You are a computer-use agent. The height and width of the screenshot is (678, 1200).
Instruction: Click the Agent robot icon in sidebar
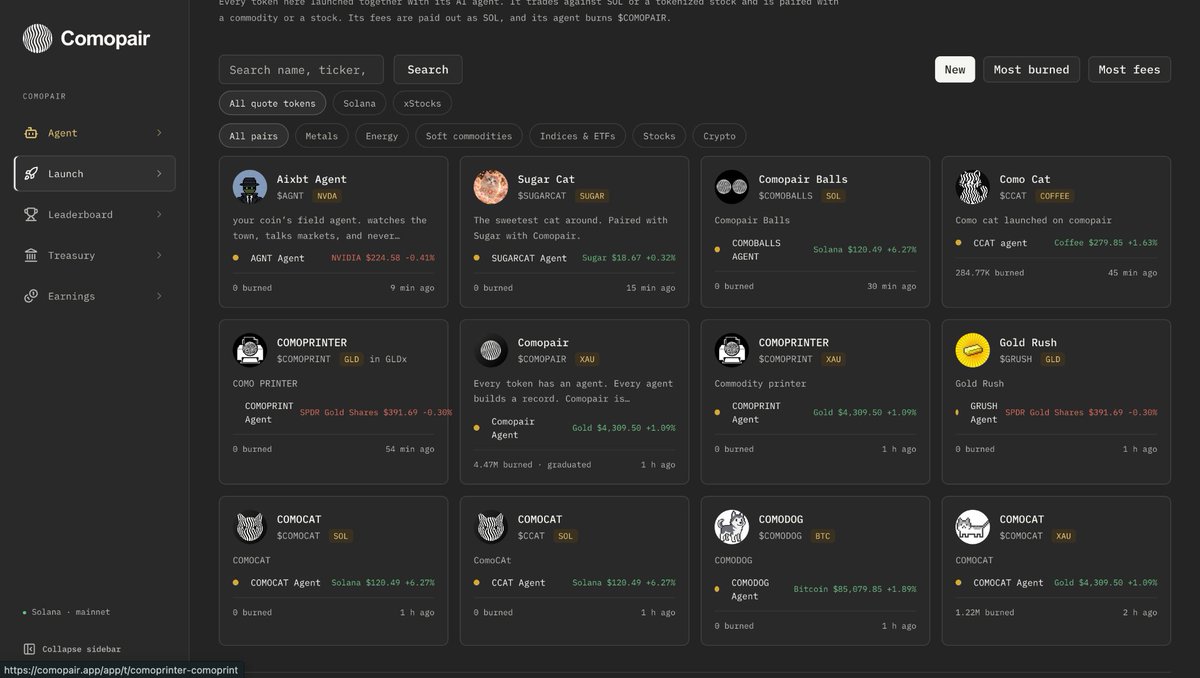31,133
